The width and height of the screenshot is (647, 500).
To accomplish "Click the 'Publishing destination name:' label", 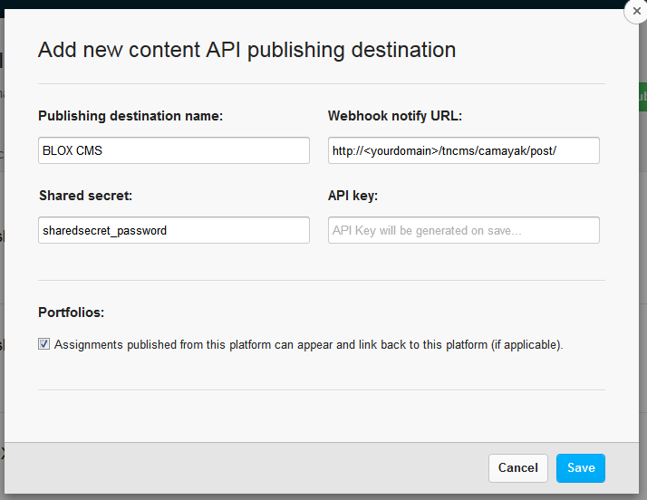I will (x=130, y=116).
